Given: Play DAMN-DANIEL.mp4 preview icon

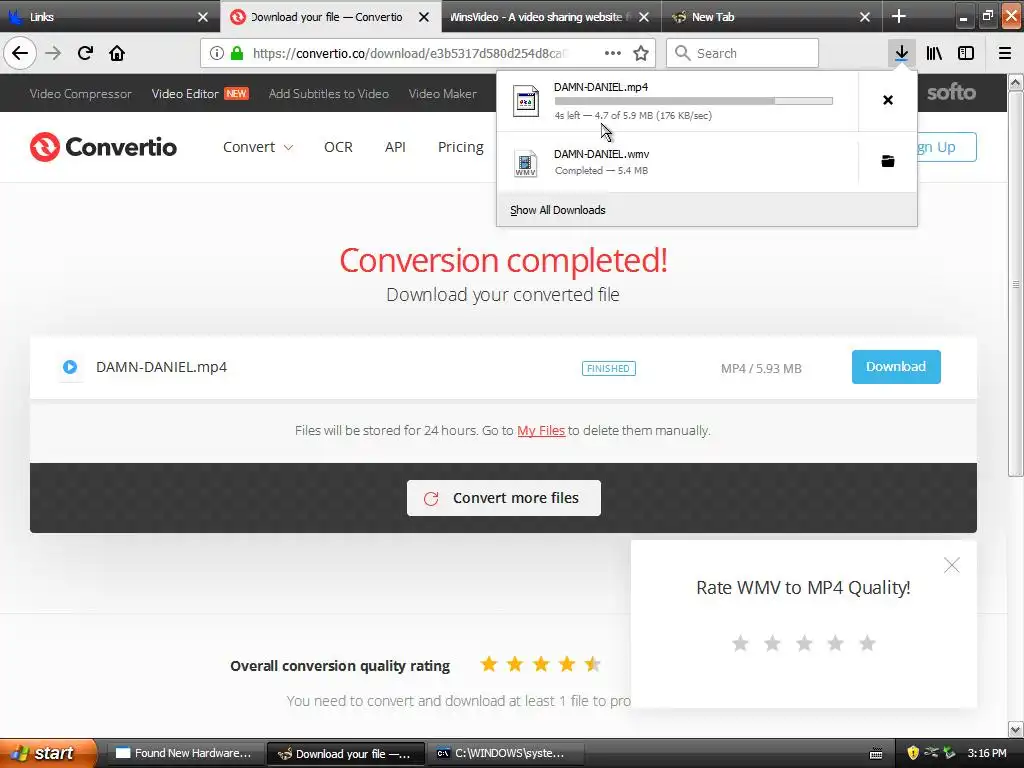Looking at the screenshot, I should pos(70,367).
